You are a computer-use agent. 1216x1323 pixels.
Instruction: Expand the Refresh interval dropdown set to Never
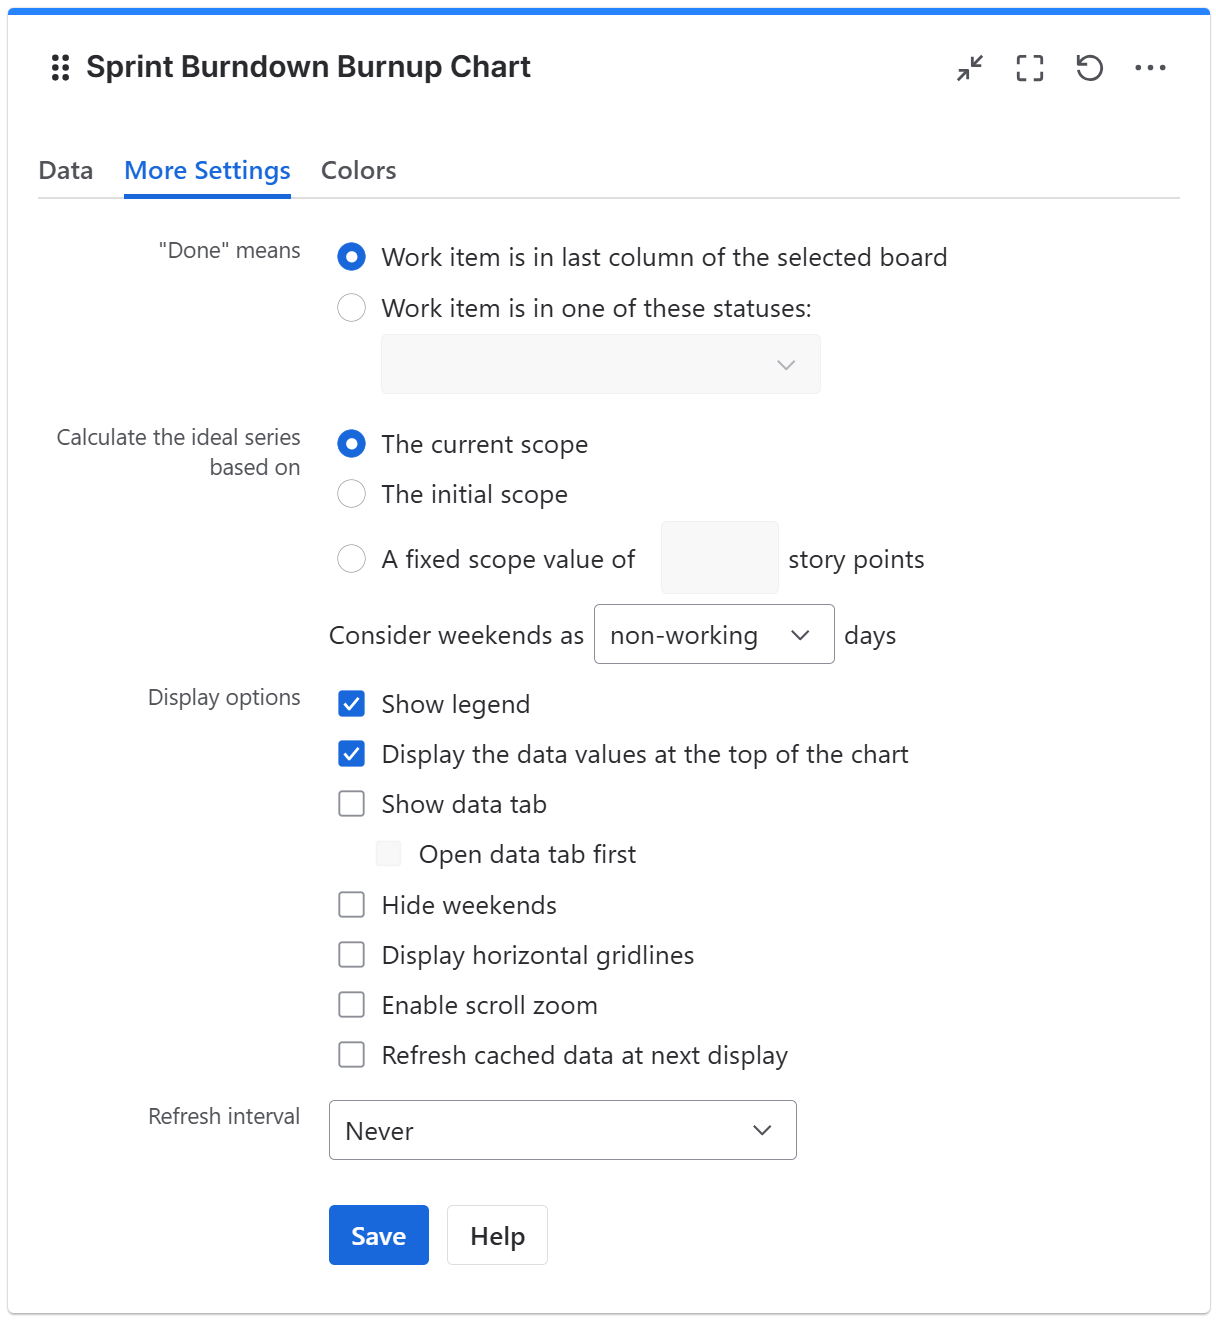(562, 1130)
